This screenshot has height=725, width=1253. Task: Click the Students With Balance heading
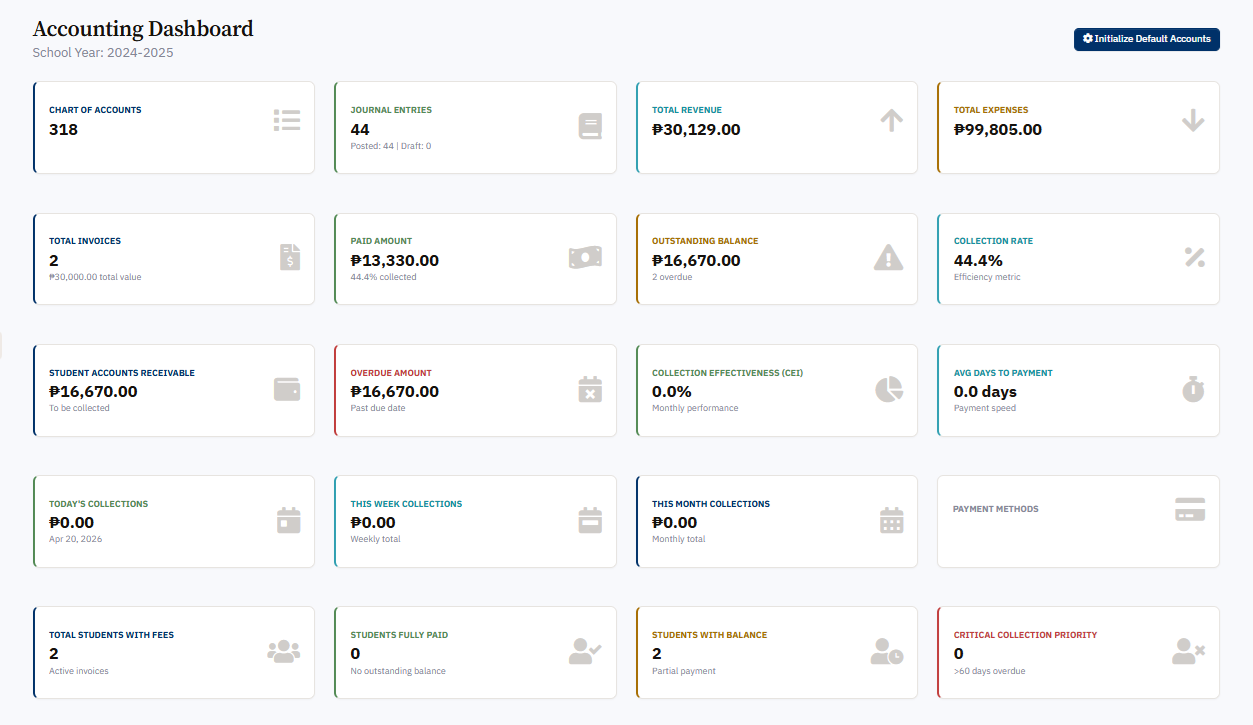pos(709,635)
